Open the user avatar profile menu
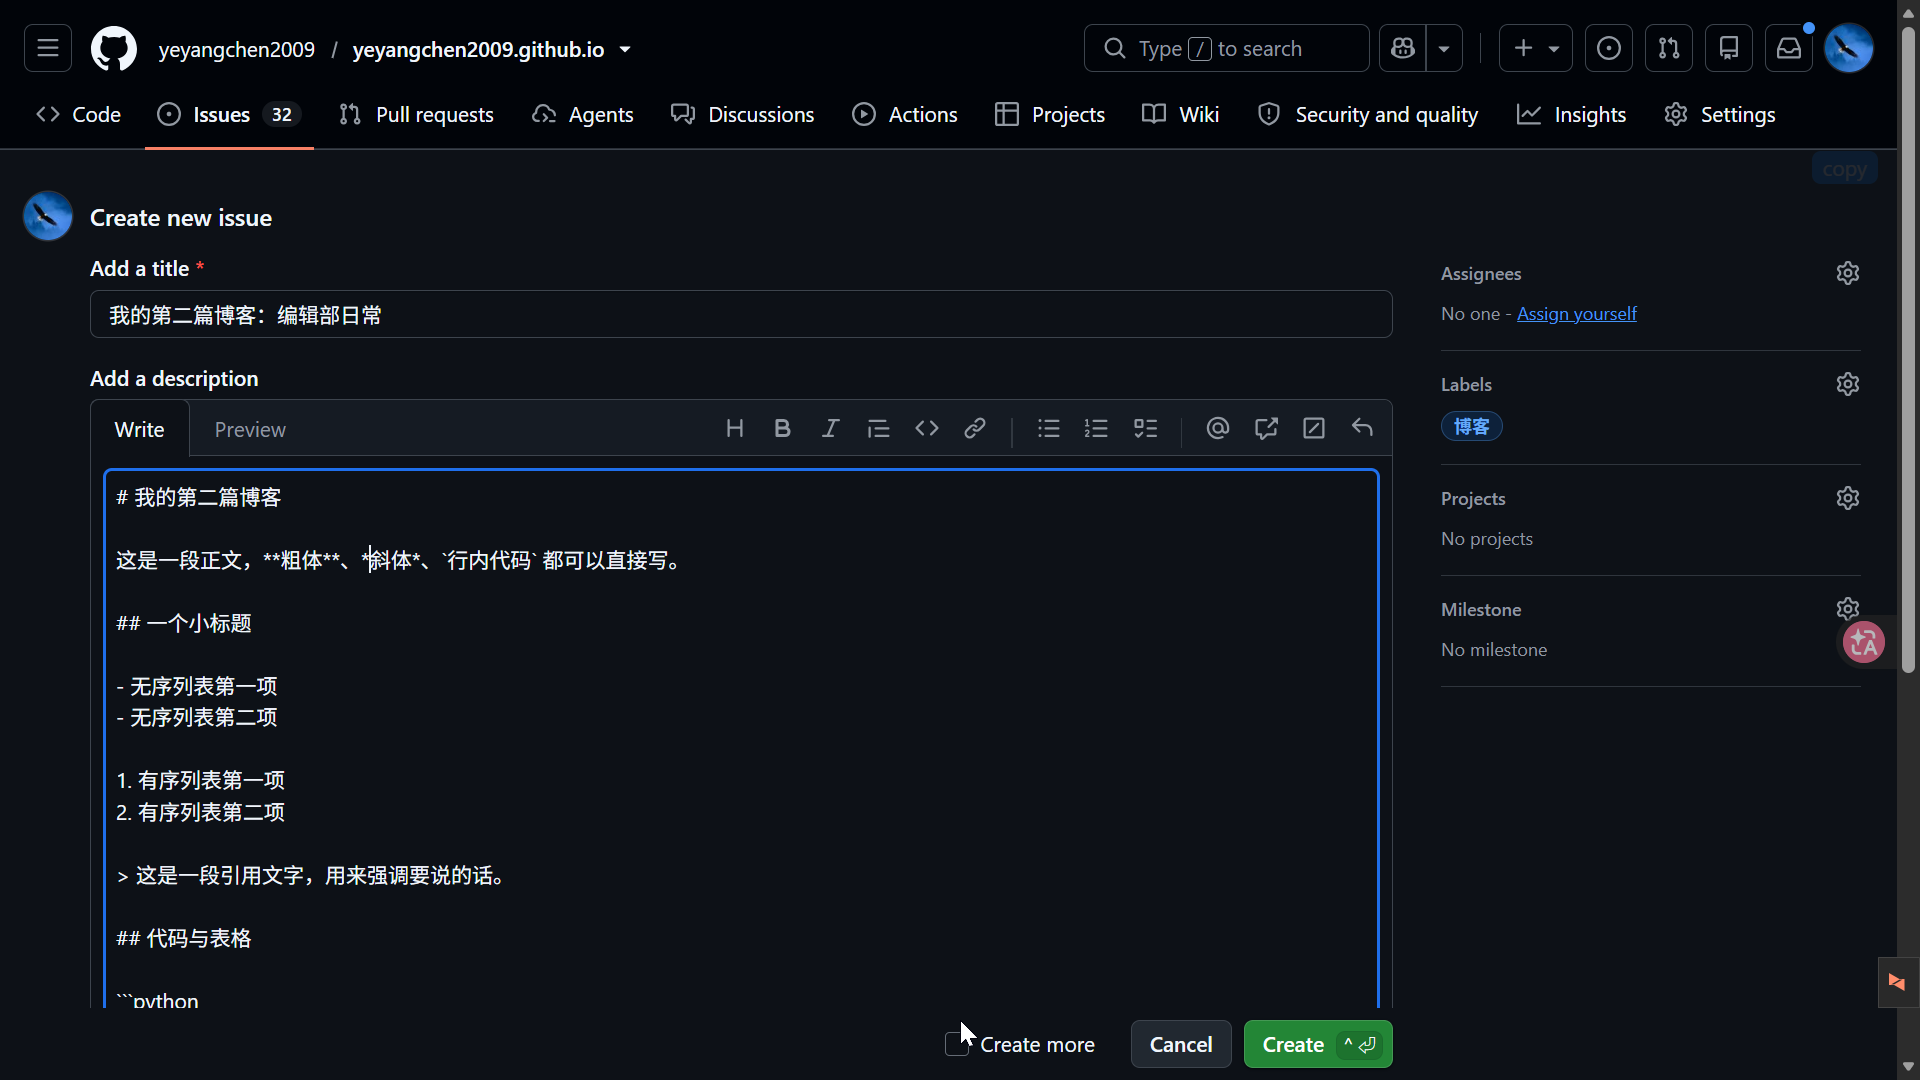The width and height of the screenshot is (1920, 1080). 1849,48
